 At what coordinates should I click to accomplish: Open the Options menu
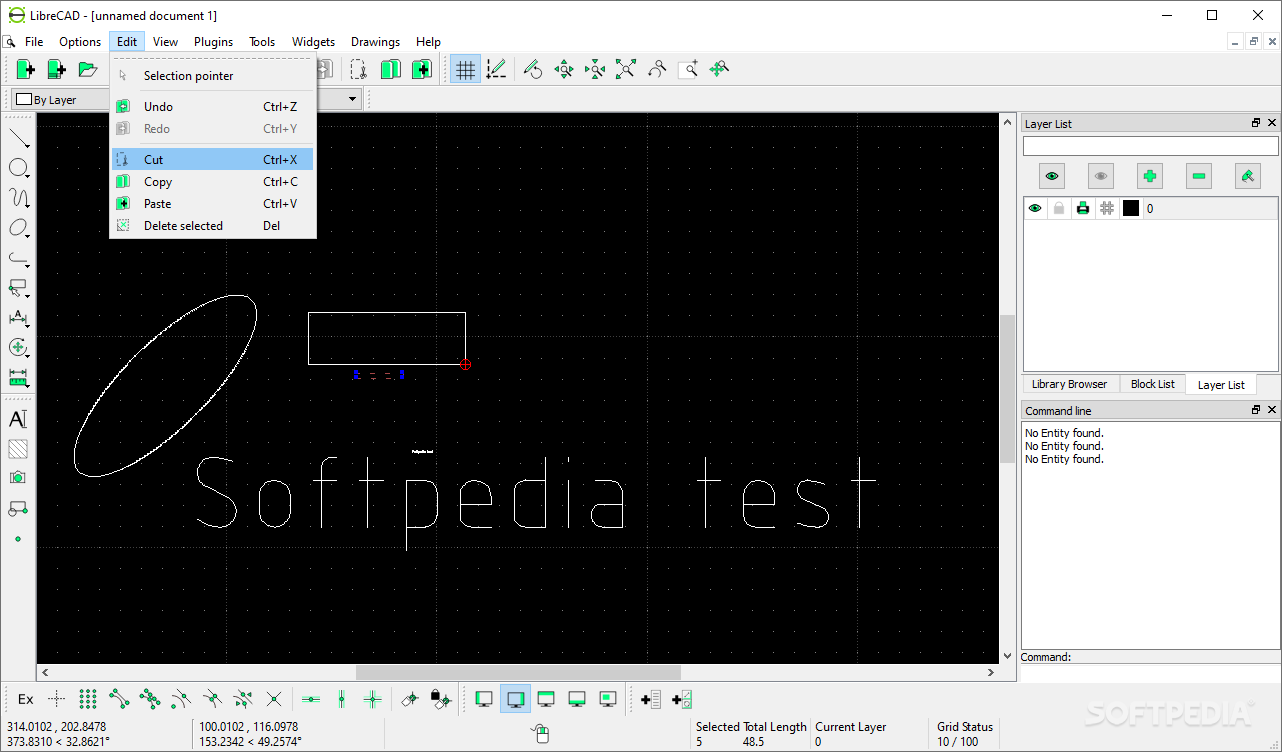[x=80, y=42]
